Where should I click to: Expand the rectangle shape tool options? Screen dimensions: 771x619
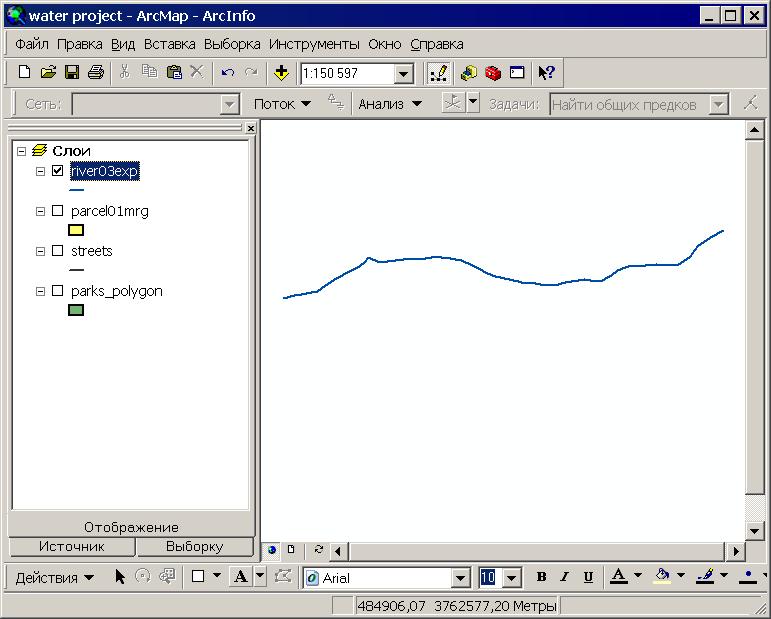(x=217, y=576)
